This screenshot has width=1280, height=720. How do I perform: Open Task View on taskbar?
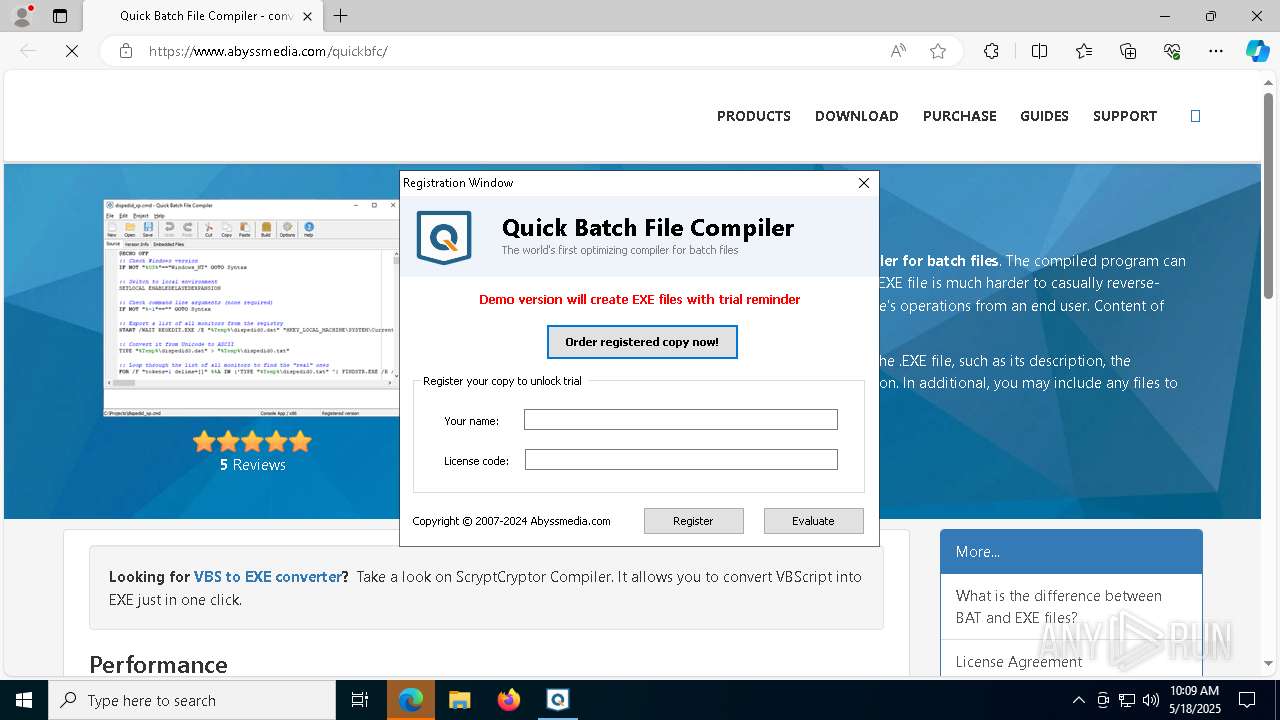point(360,700)
